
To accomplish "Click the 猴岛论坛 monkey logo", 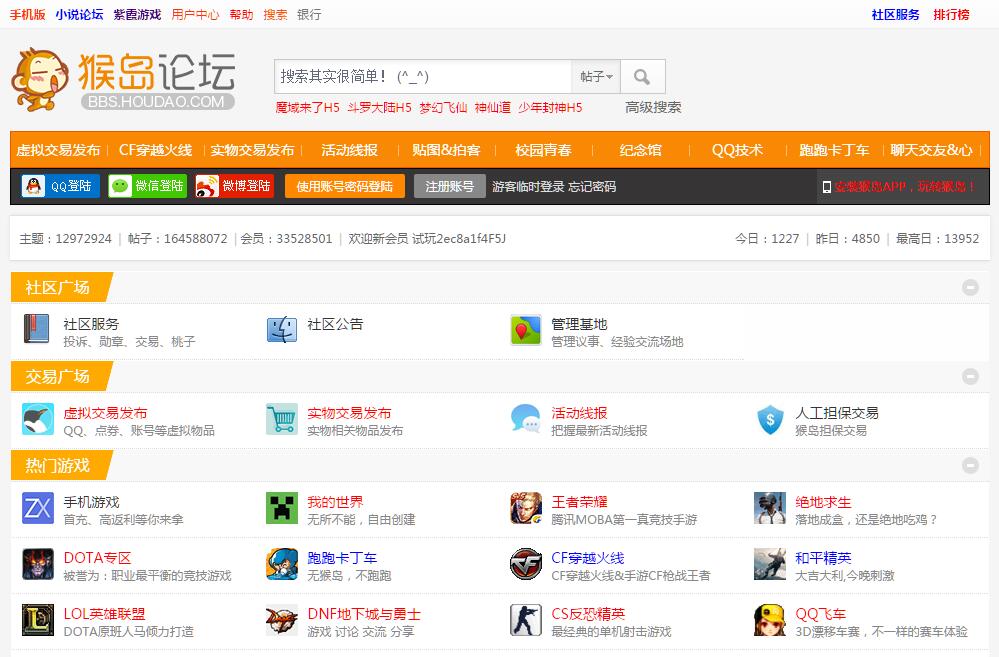I will 123,80.
